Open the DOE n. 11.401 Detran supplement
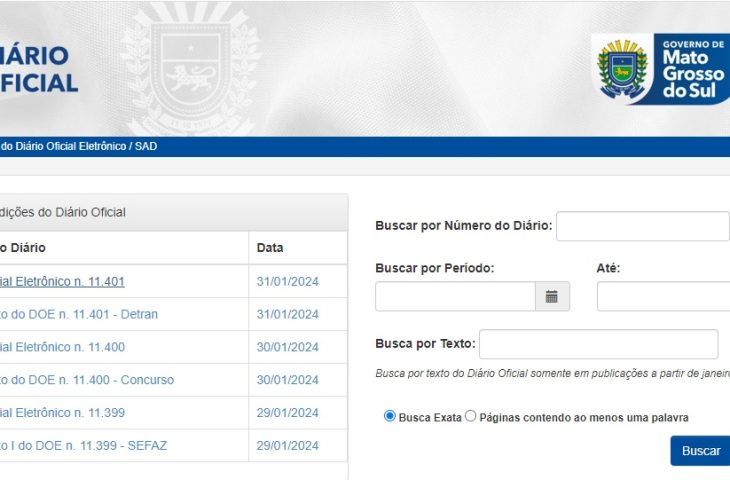The image size is (730, 480). [x=78, y=314]
